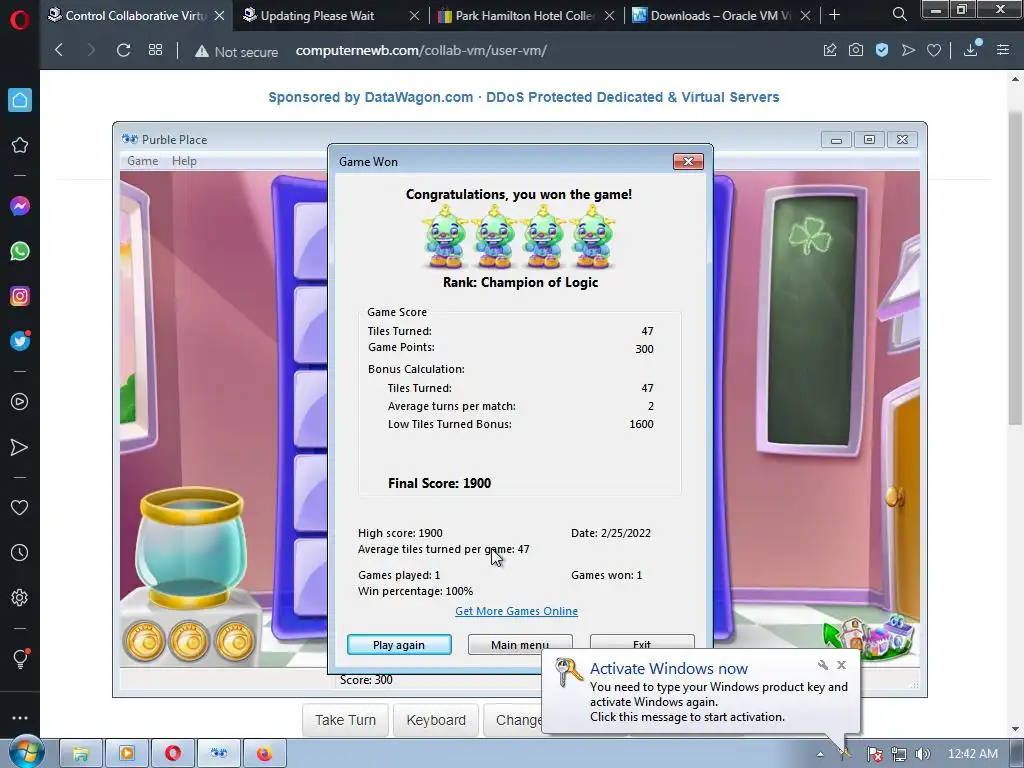1024x768 pixels.
Task: Click the Take Turn button
Action: pyautogui.click(x=345, y=720)
